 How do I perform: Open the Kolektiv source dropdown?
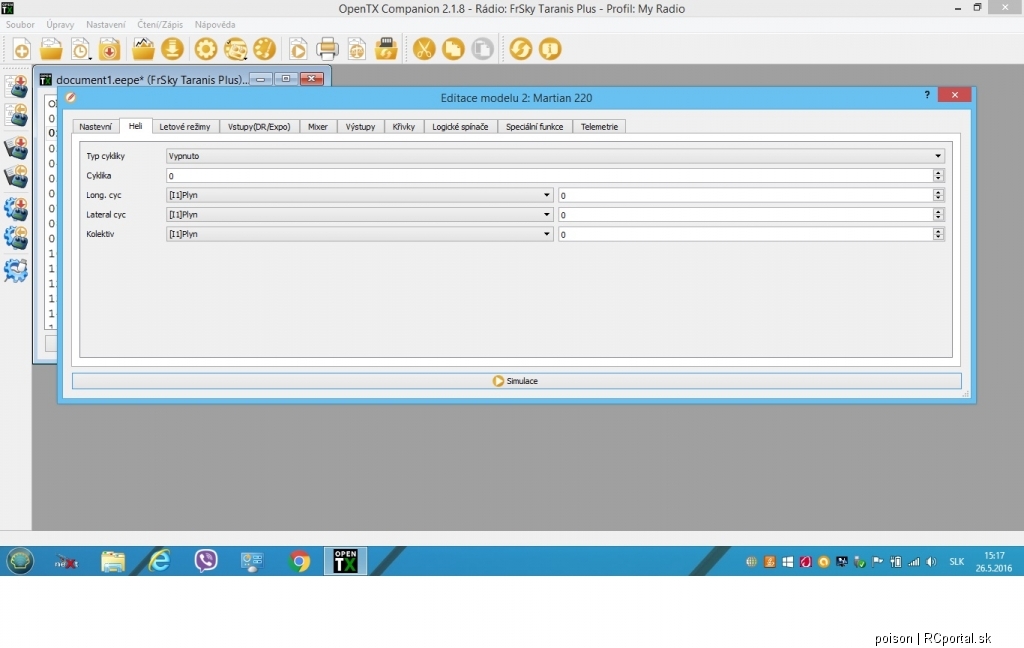pos(359,234)
